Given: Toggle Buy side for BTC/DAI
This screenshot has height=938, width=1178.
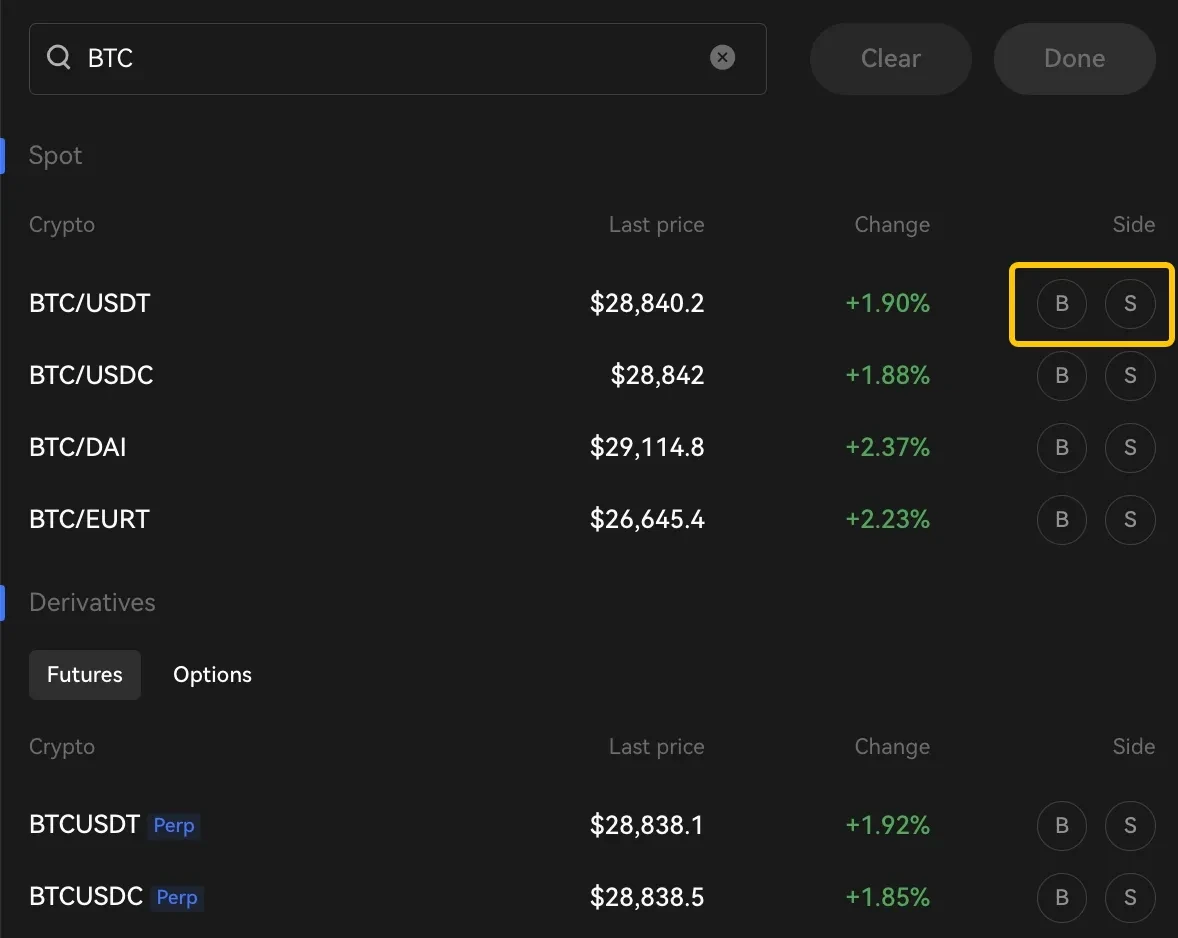Looking at the screenshot, I should coord(1062,448).
